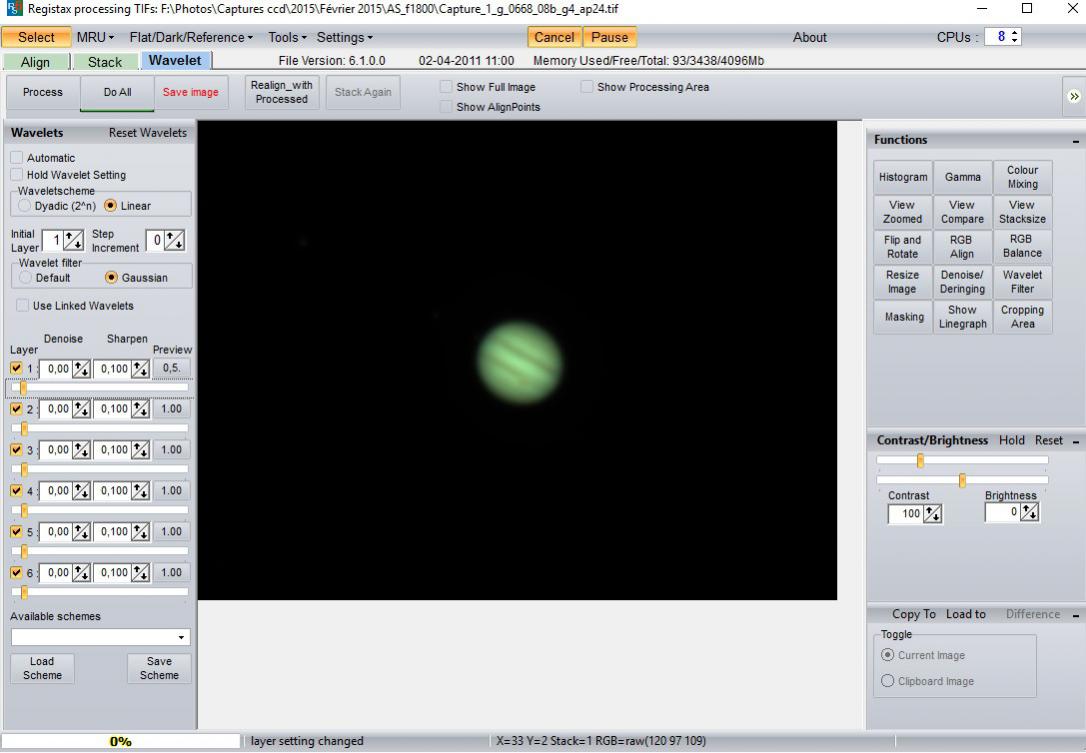1086x753 pixels.
Task: Click the Do All button
Action: 118,92
